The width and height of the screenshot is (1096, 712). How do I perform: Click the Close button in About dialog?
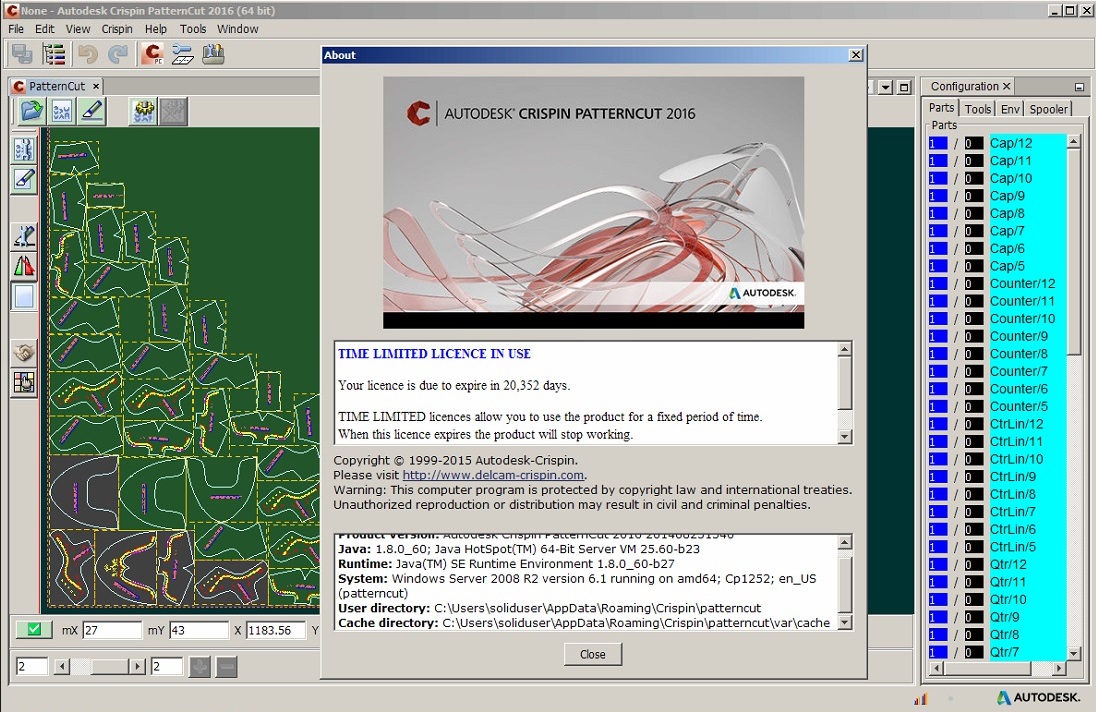(593, 654)
